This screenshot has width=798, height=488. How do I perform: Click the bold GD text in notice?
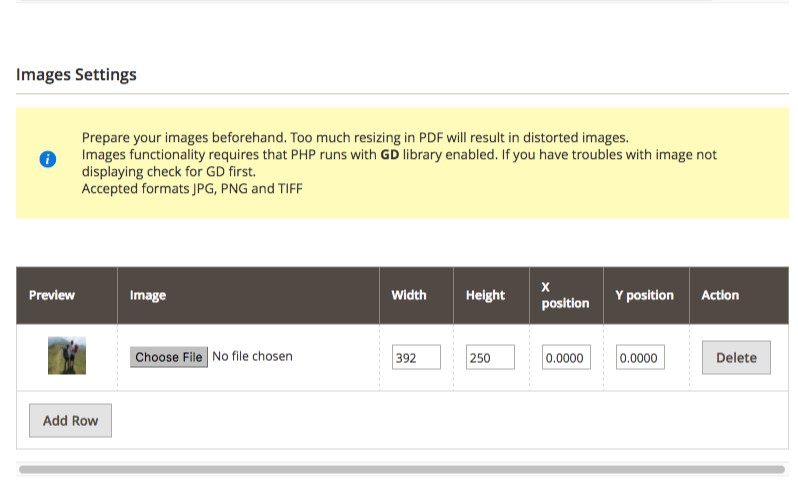[390, 155]
